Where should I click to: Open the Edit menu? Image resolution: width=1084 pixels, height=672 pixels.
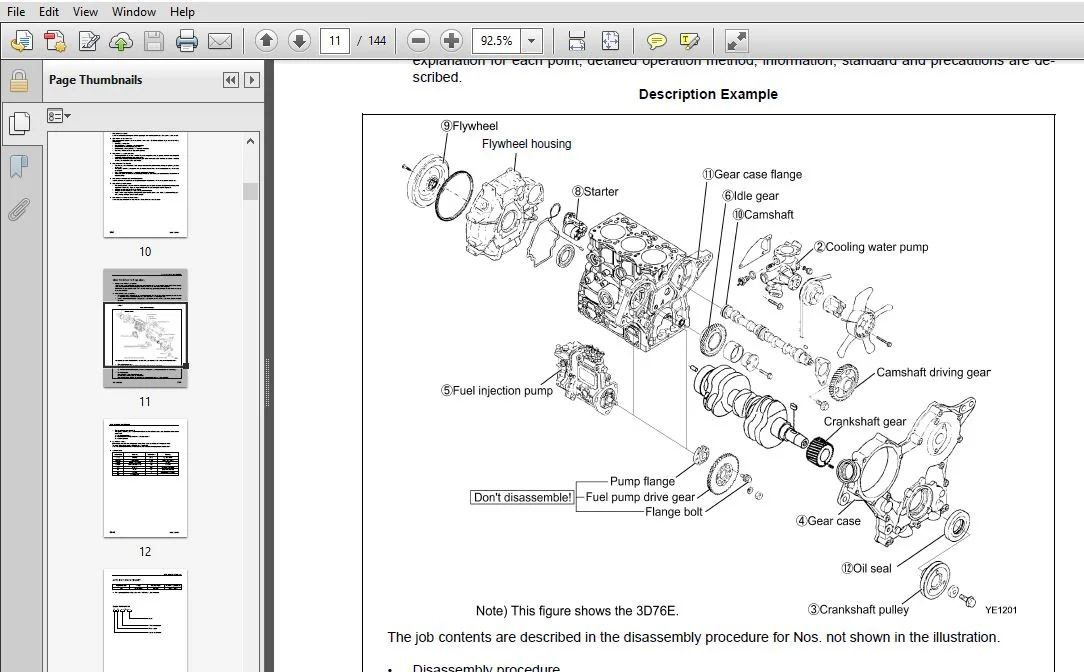48,12
